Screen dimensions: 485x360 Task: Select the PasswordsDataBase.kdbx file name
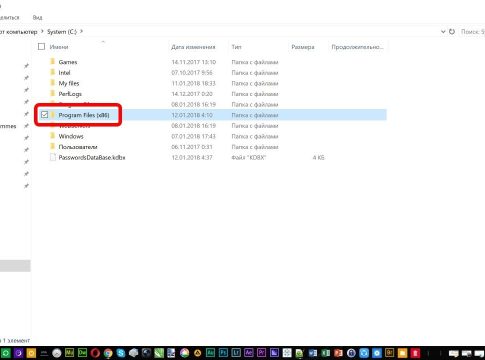(92, 158)
